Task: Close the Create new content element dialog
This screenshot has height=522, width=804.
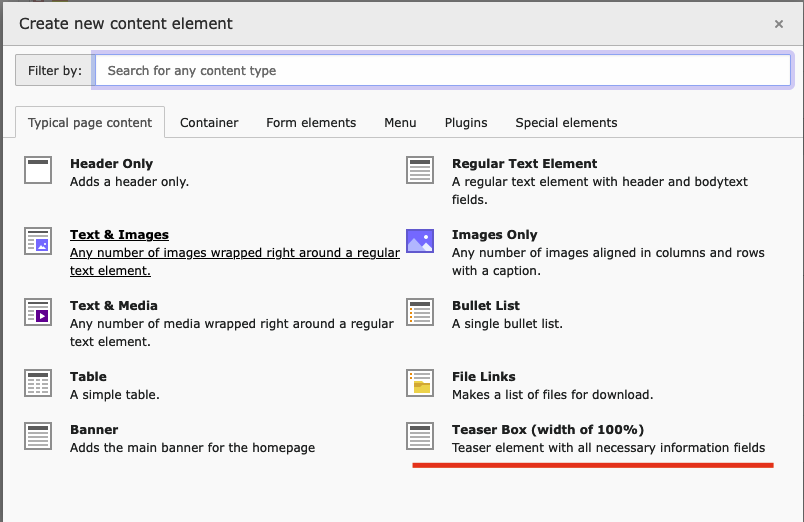Action: 779,24
